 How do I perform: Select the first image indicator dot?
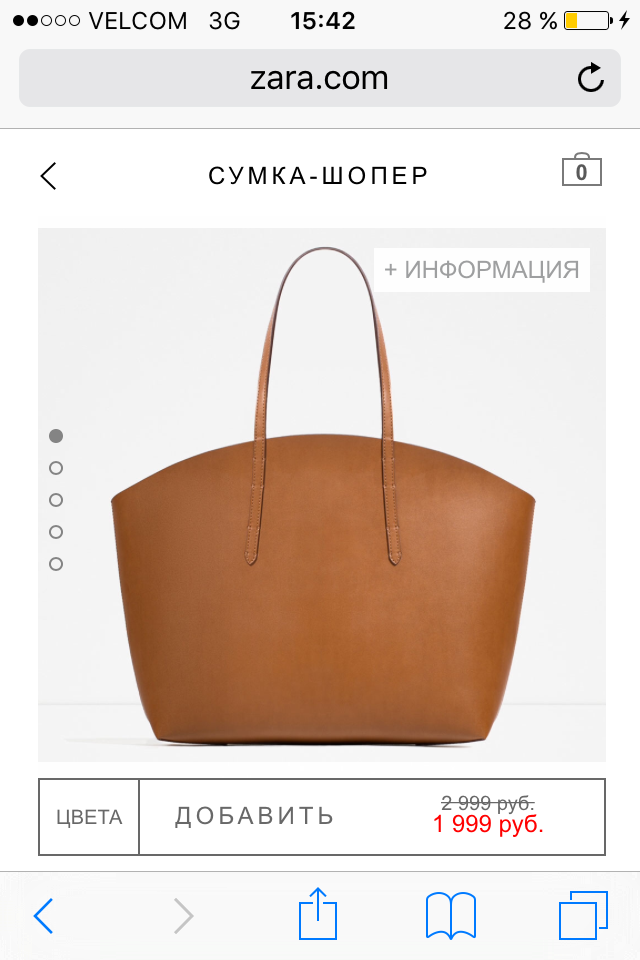[x=56, y=436]
